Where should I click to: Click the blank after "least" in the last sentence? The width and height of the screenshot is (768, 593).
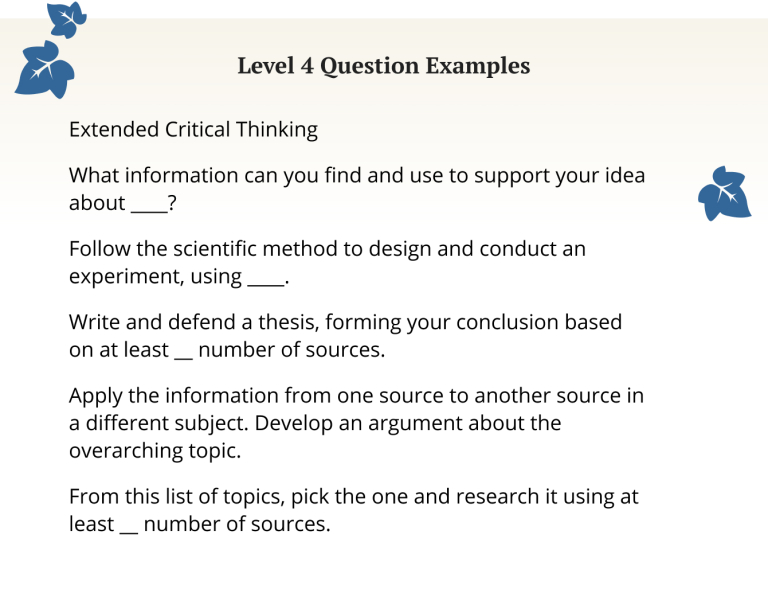(128, 524)
